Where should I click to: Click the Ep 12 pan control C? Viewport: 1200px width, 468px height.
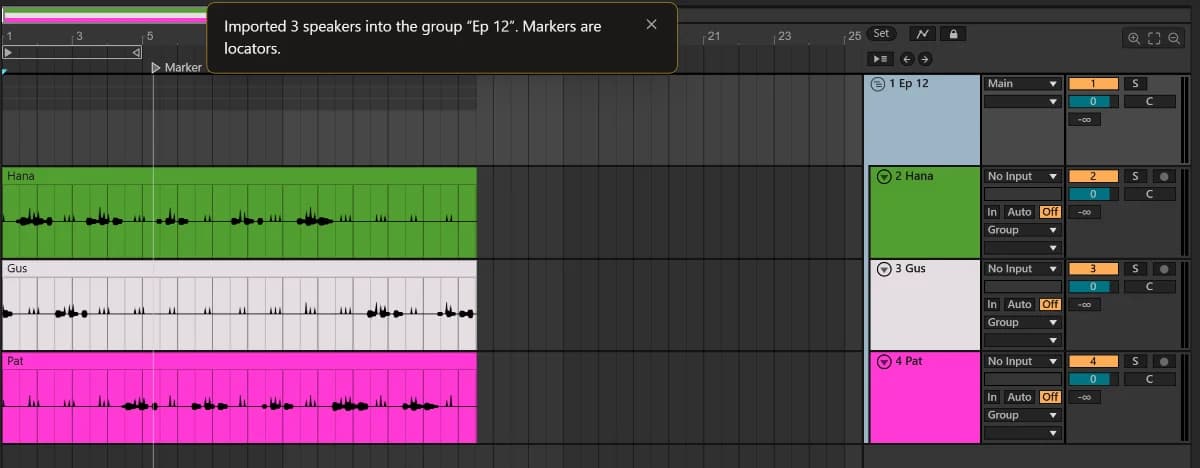point(1149,102)
